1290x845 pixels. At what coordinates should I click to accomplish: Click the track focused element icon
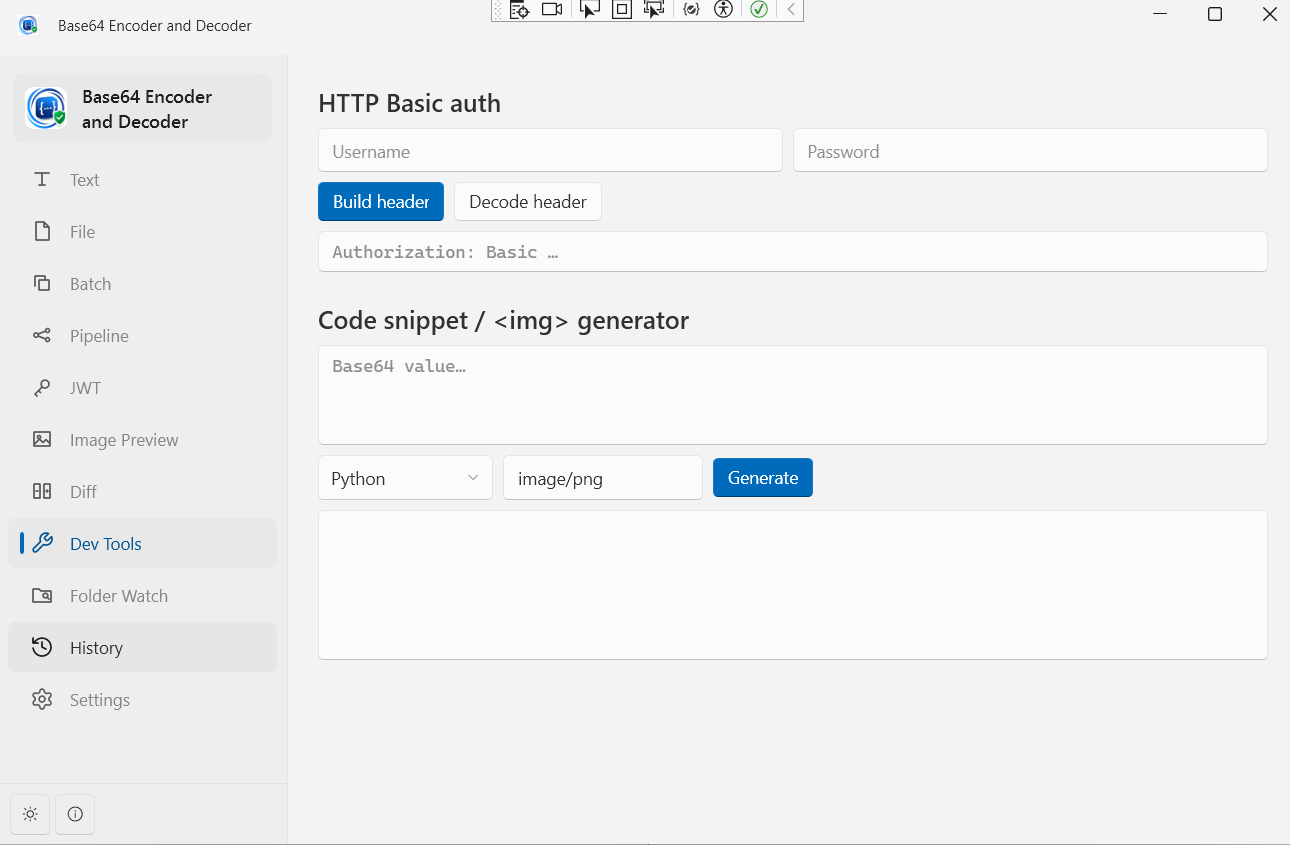[x=654, y=10]
